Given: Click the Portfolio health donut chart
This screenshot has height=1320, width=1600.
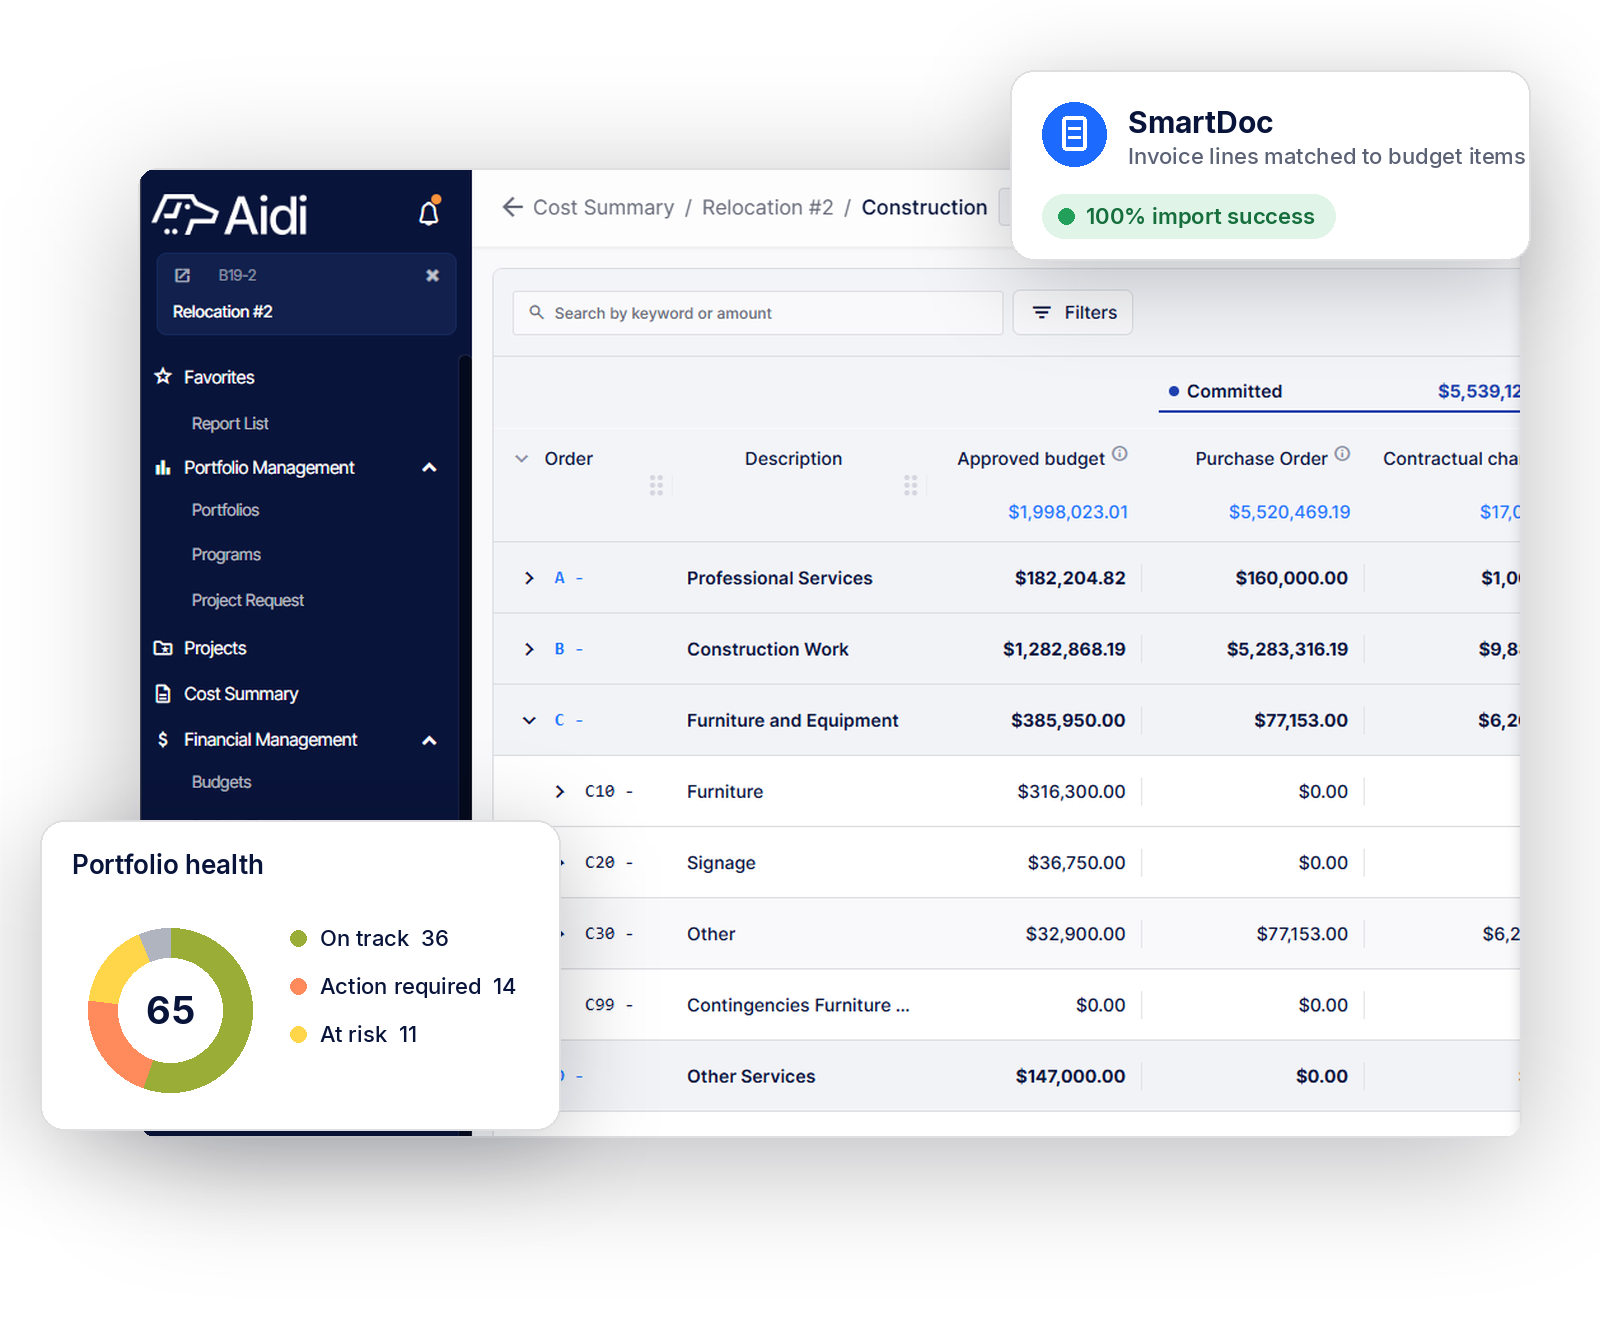Looking at the screenshot, I should point(170,1010).
